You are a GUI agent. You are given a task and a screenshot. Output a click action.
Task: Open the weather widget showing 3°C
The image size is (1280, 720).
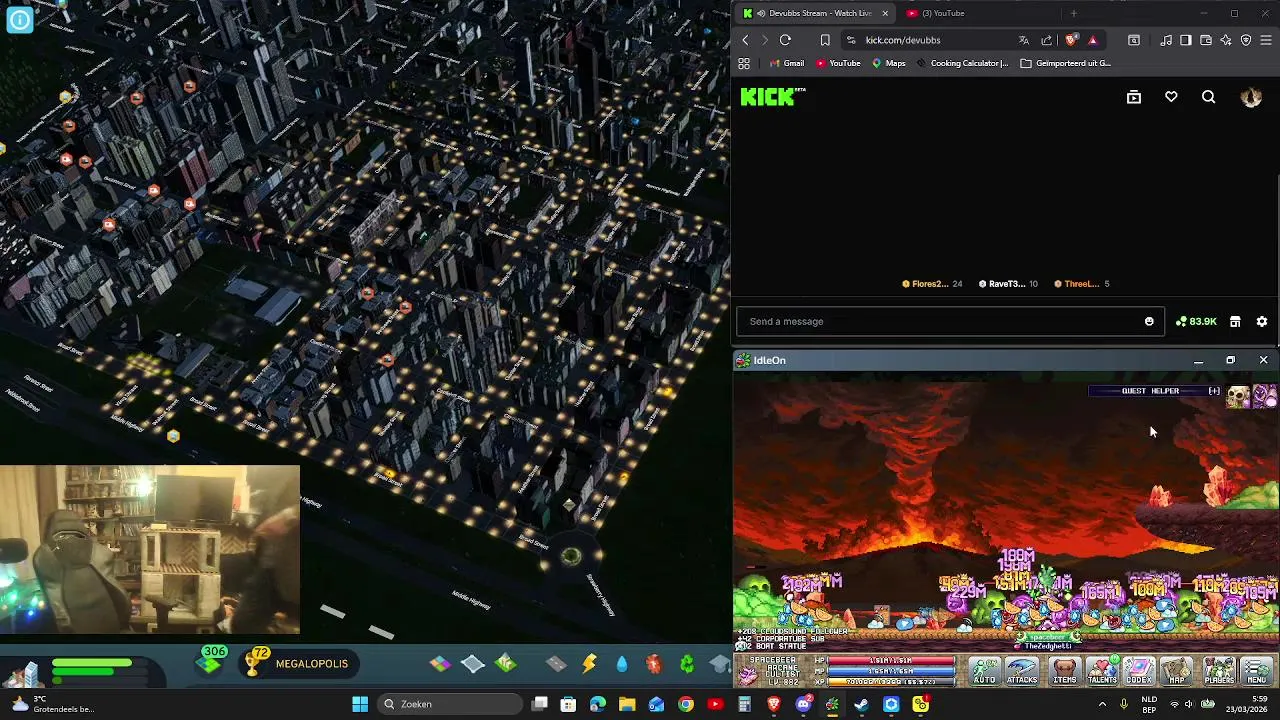(x=52, y=704)
